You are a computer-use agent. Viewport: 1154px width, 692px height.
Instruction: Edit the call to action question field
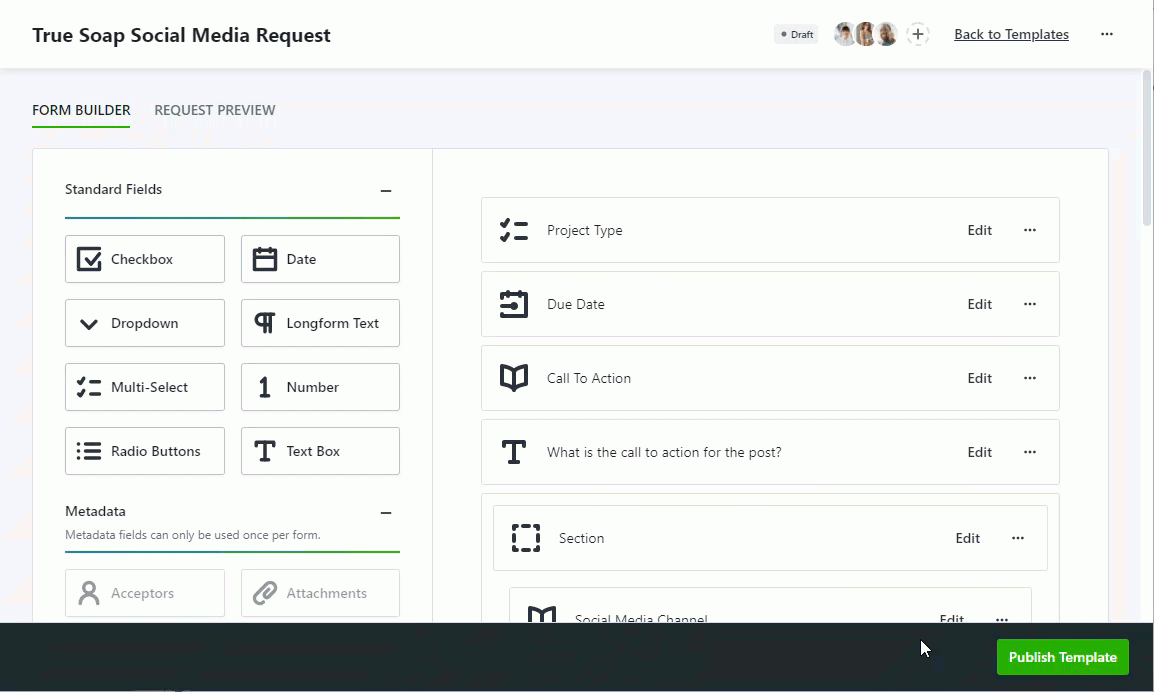click(x=980, y=452)
